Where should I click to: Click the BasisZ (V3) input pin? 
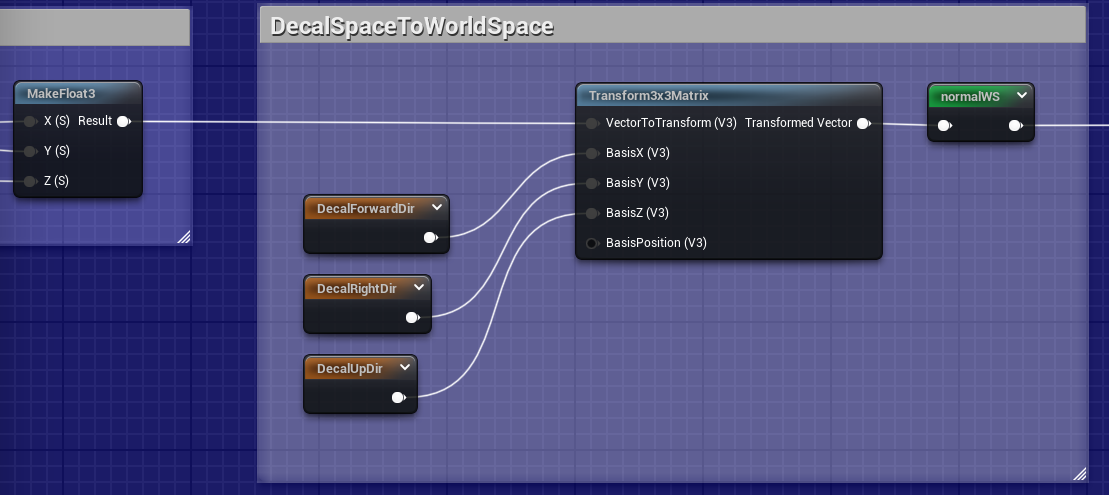(x=592, y=213)
